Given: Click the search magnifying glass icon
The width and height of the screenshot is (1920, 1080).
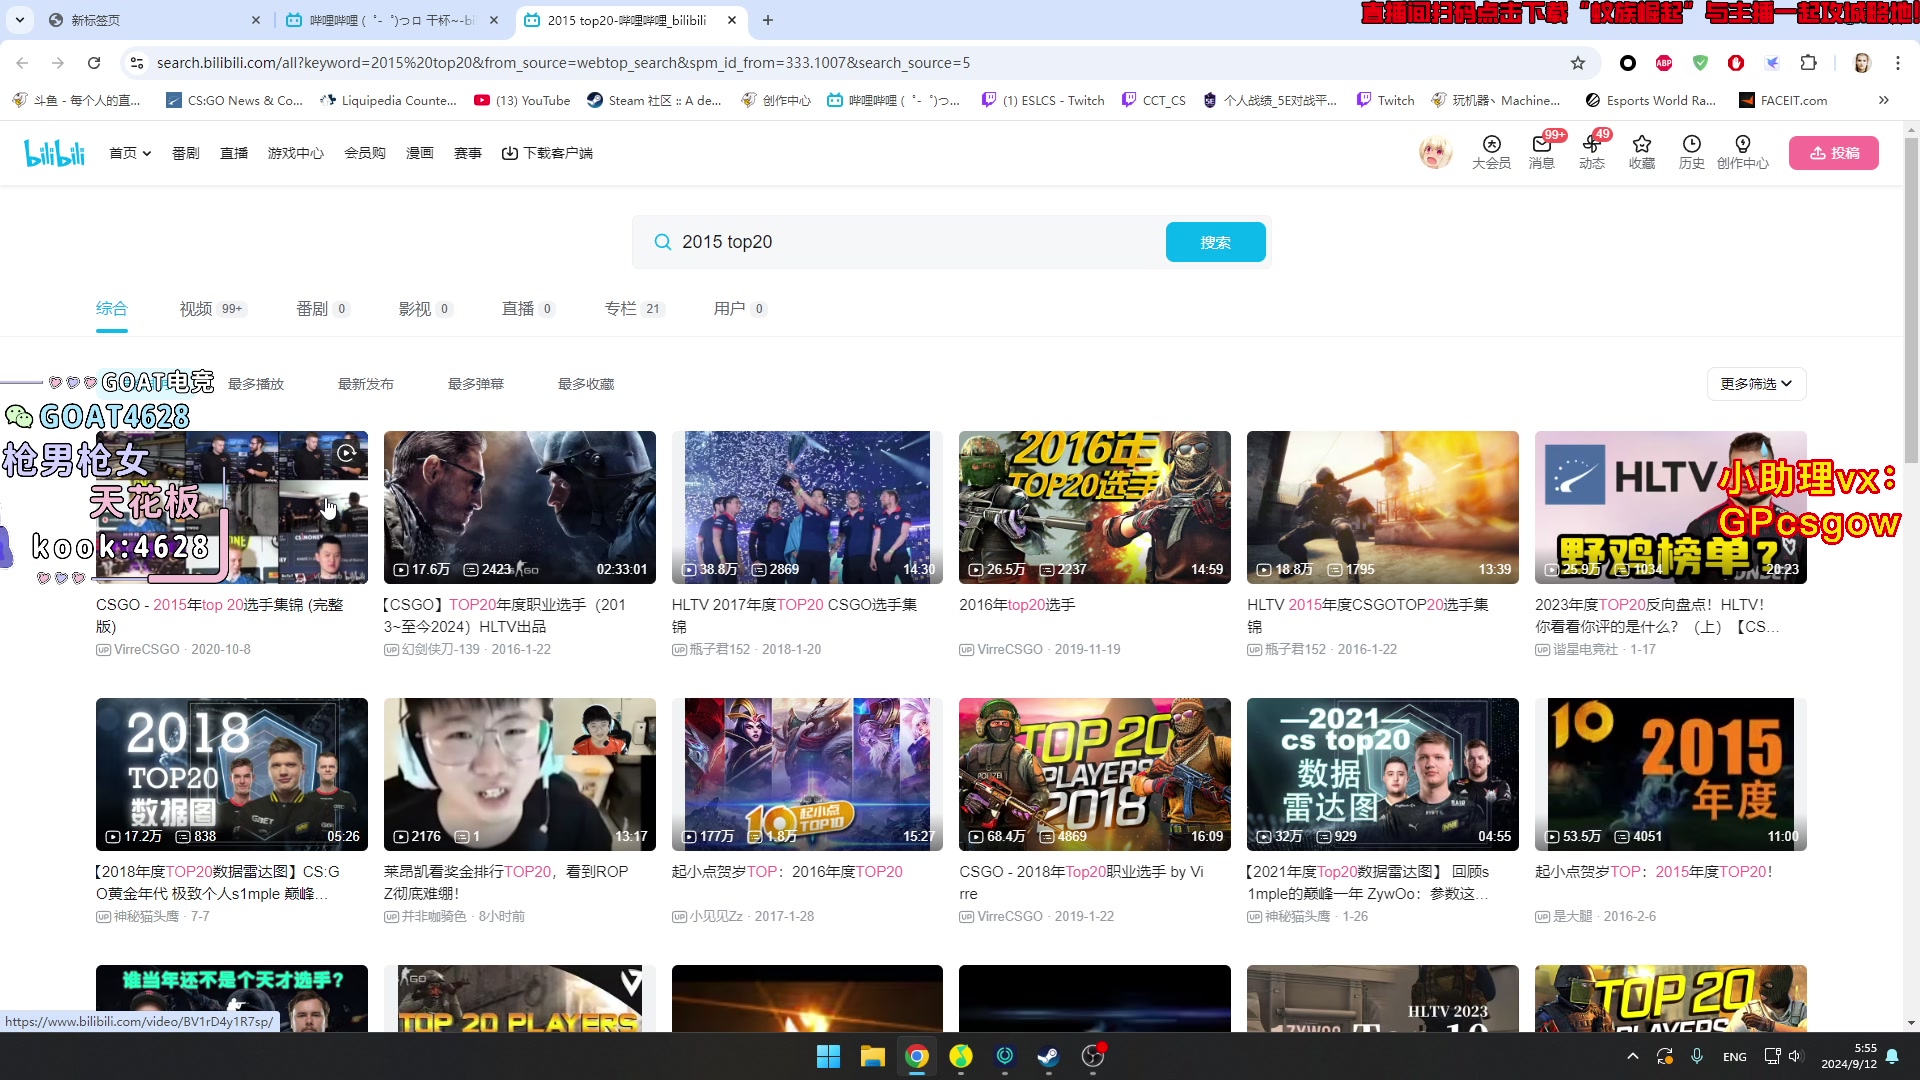Looking at the screenshot, I should click(x=662, y=241).
